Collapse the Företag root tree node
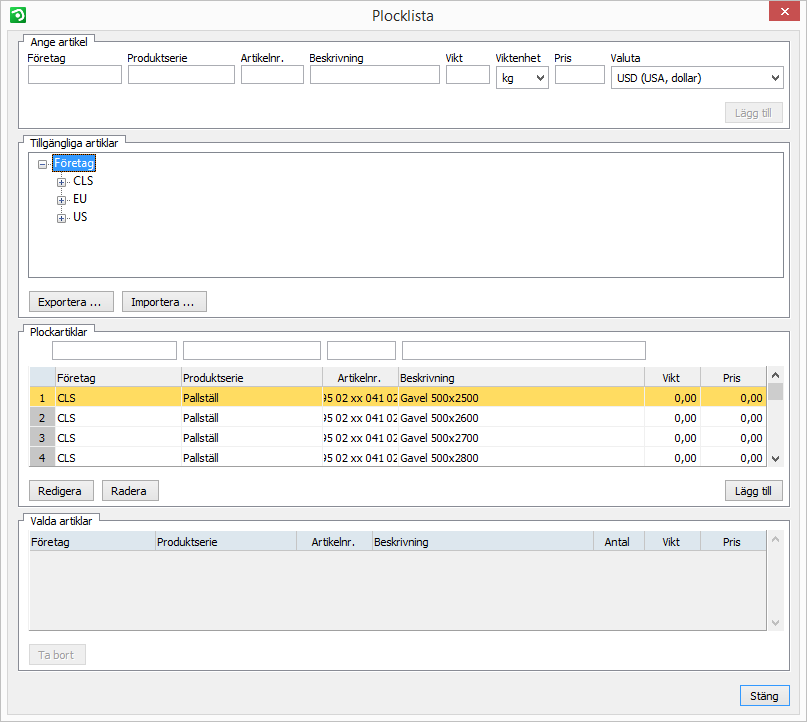 (x=42, y=164)
